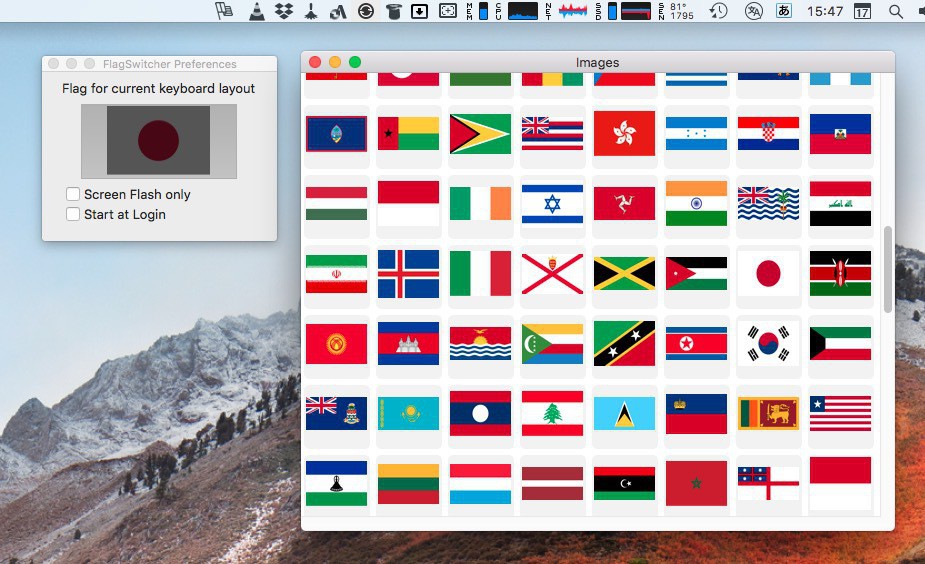Select the Lebanon cedar flag image
Image resolution: width=925 pixels, height=564 pixels.
point(552,413)
